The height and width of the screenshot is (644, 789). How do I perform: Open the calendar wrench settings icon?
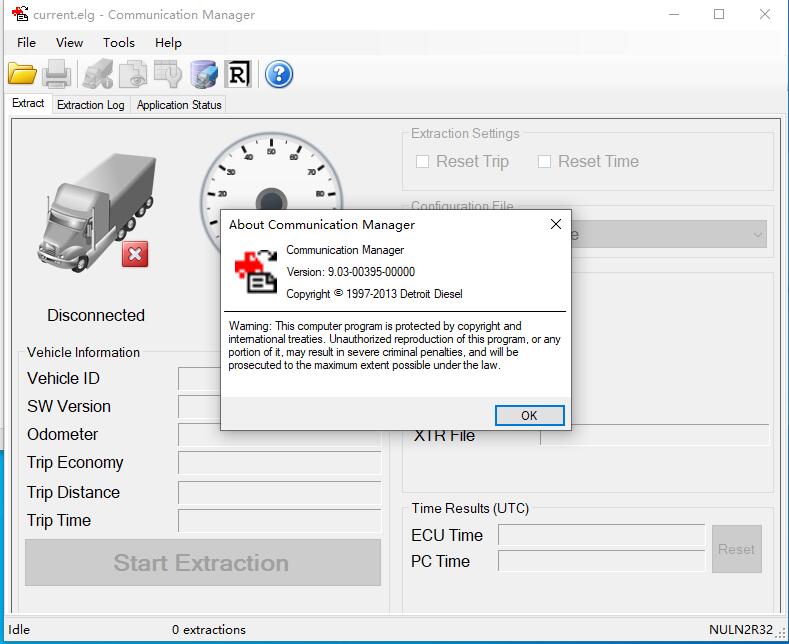[168, 74]
